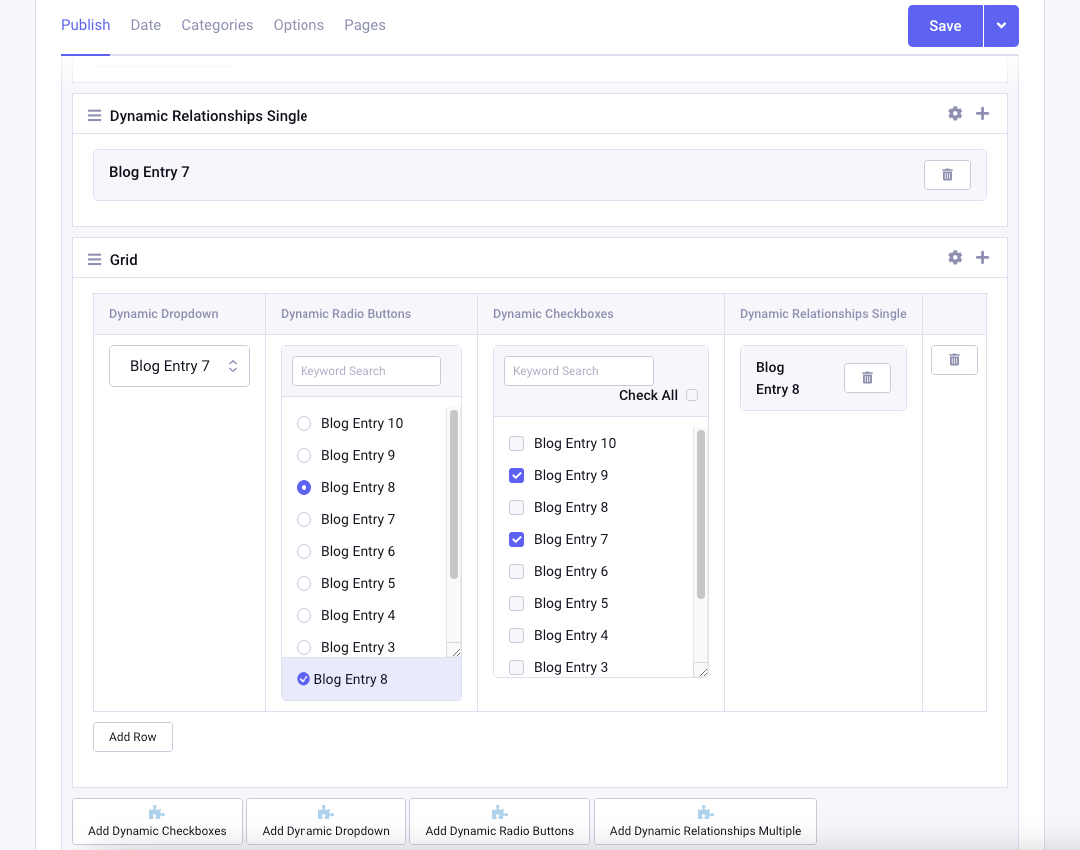Delete Blog Entry 7 relationship via trash
This screenshot has height=850, width=1080.
[x=947, y=175]
